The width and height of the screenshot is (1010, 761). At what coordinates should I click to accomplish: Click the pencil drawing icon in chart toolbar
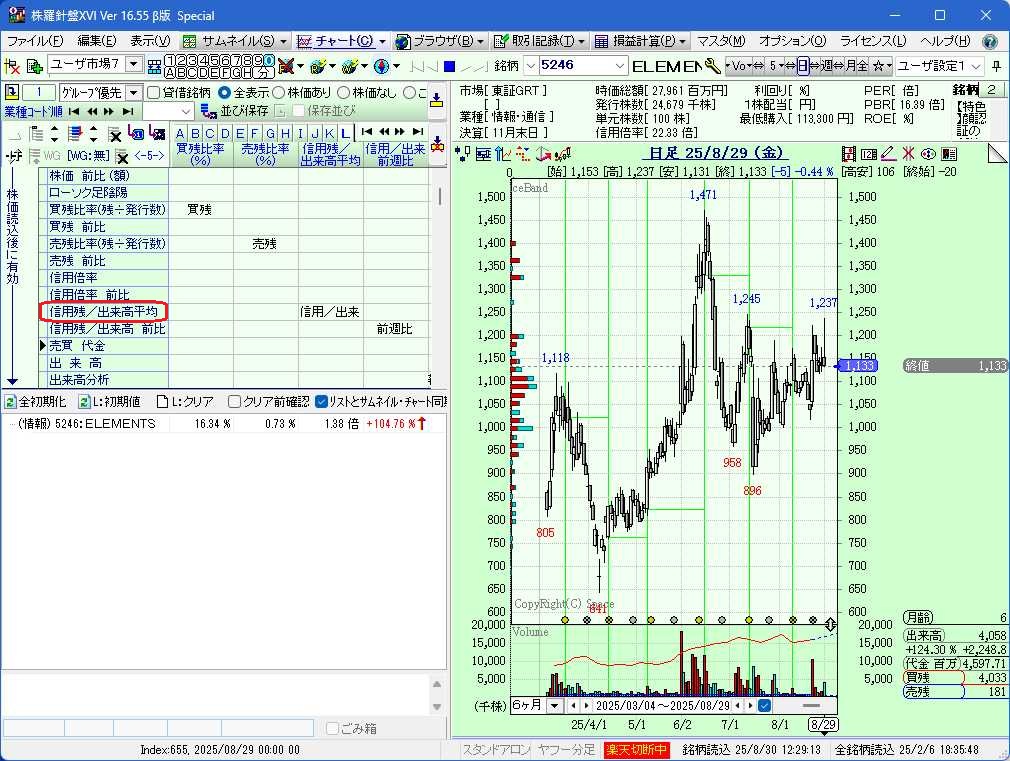click(x=888, y=154)
